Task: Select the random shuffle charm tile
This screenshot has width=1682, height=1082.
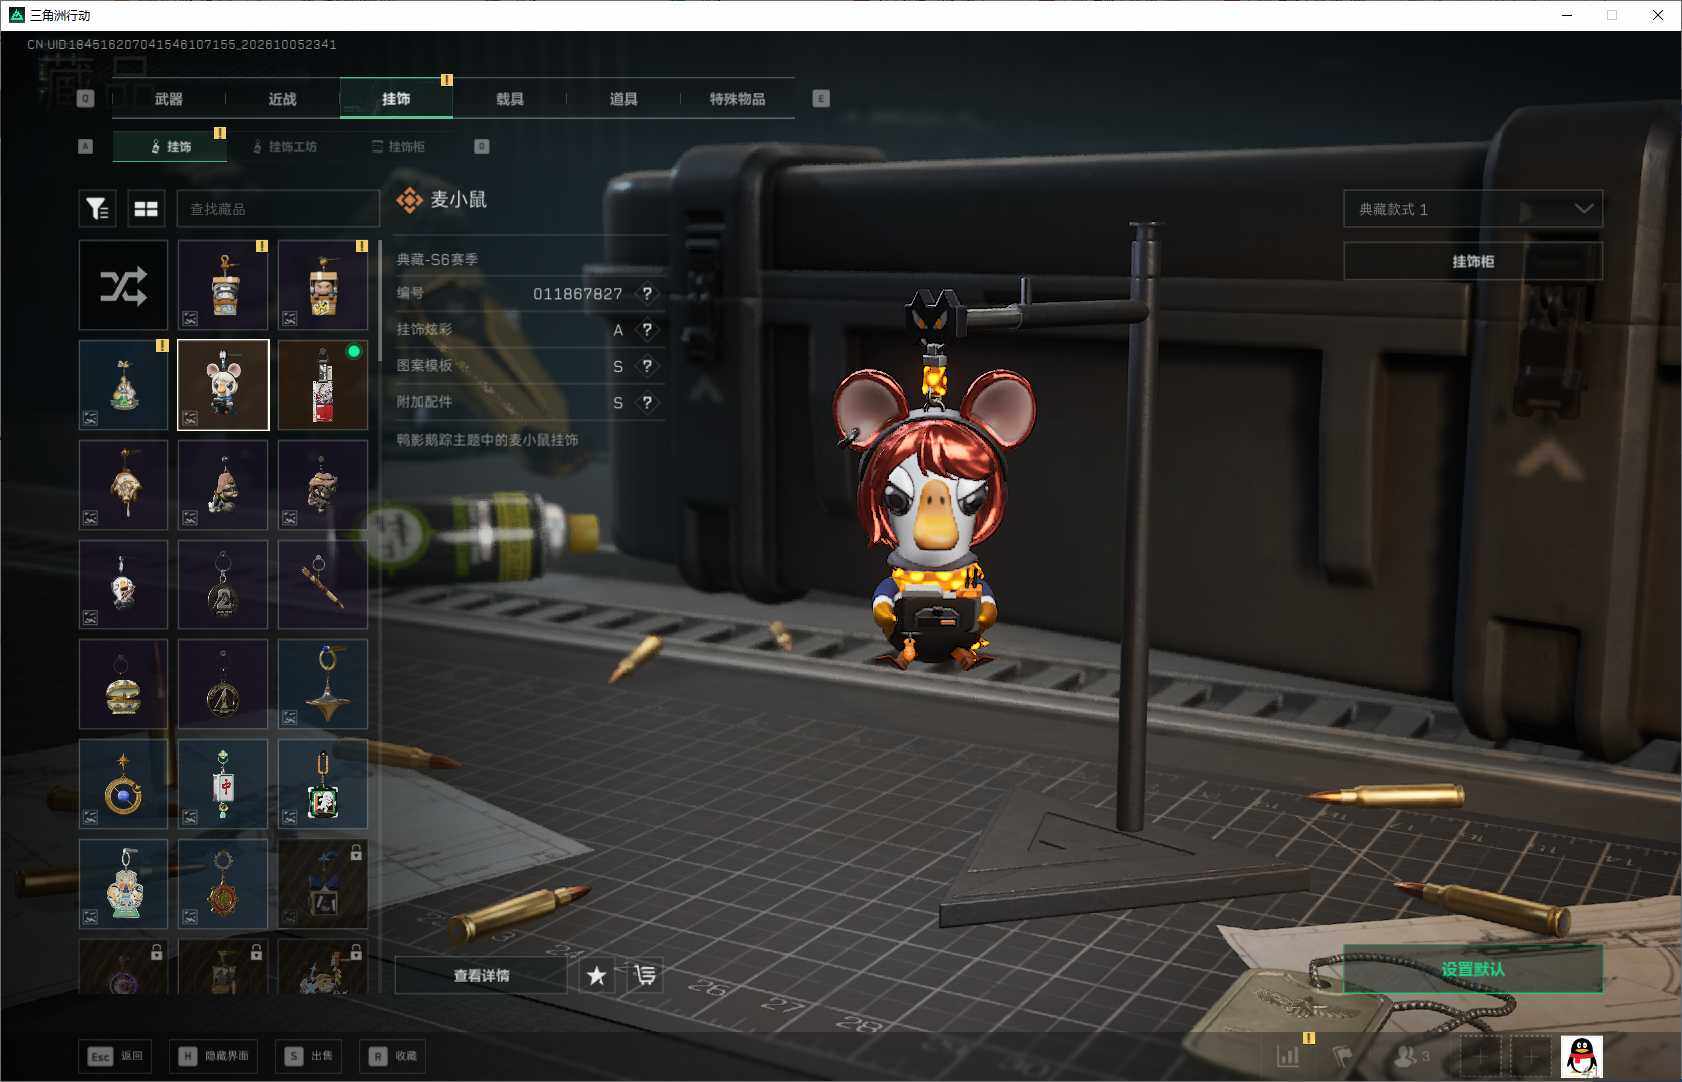Action: (123, 285)
